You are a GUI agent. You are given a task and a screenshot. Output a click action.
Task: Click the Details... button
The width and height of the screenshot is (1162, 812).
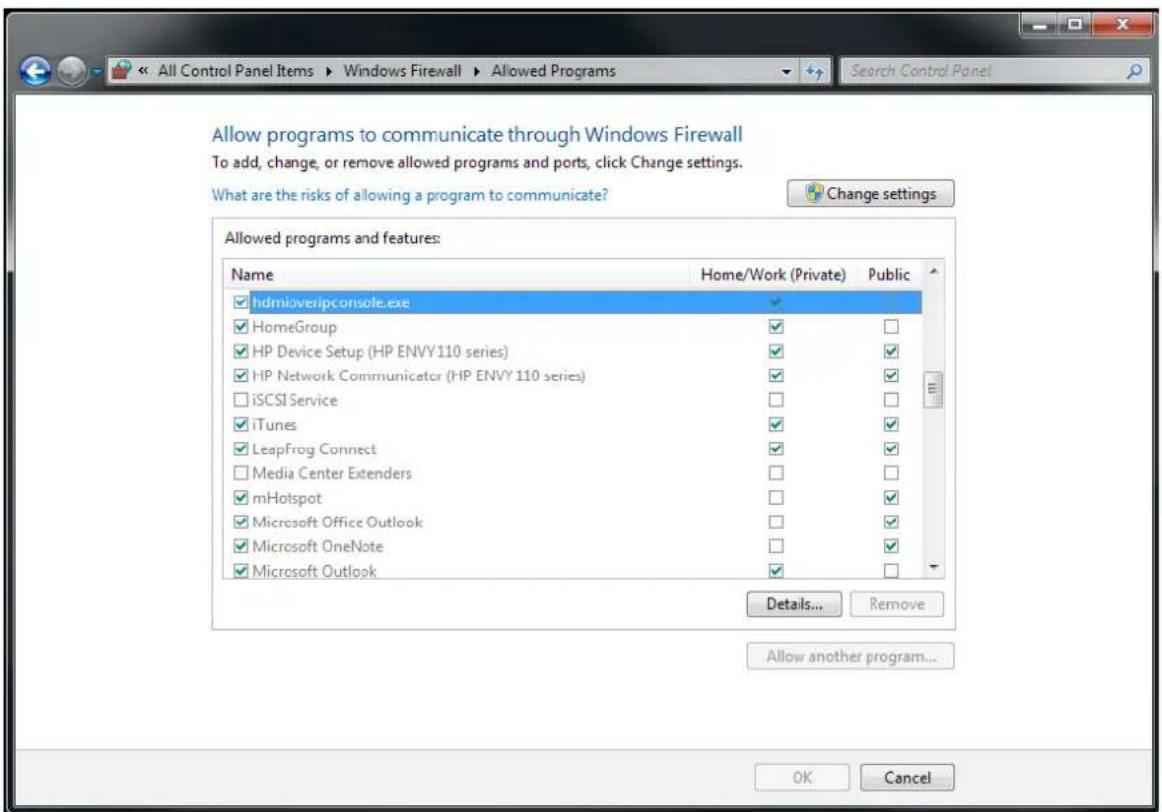coord(794,604)
